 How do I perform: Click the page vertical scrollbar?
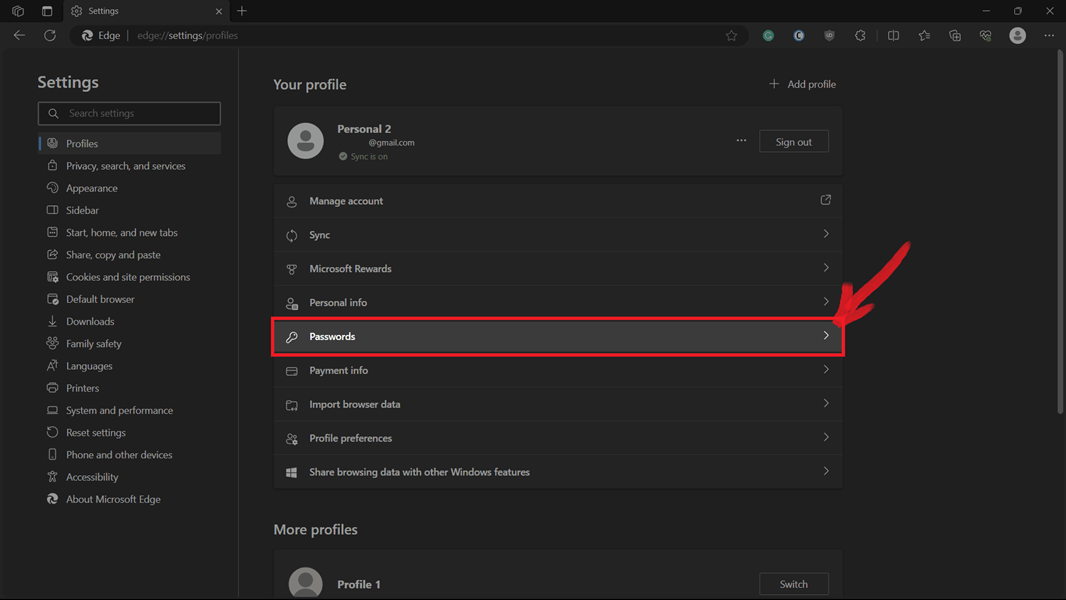pos(1060,231)
